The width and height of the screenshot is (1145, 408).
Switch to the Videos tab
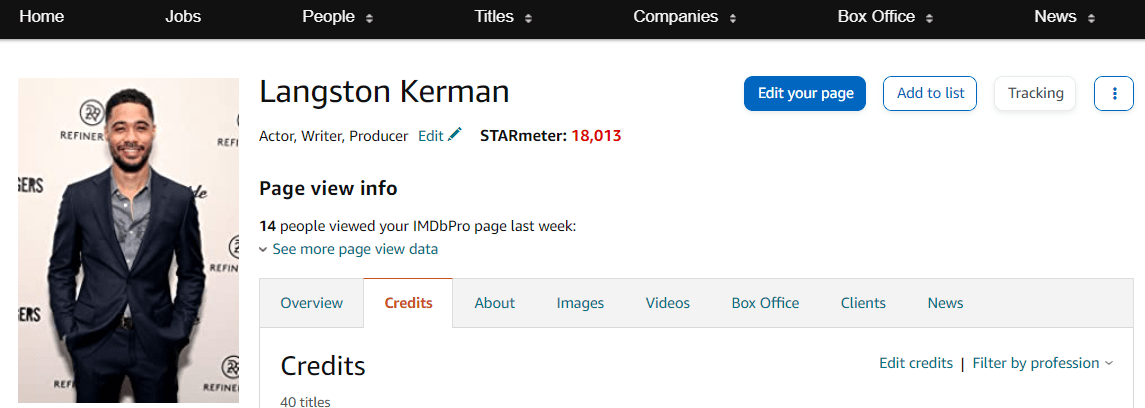(667, 303)
